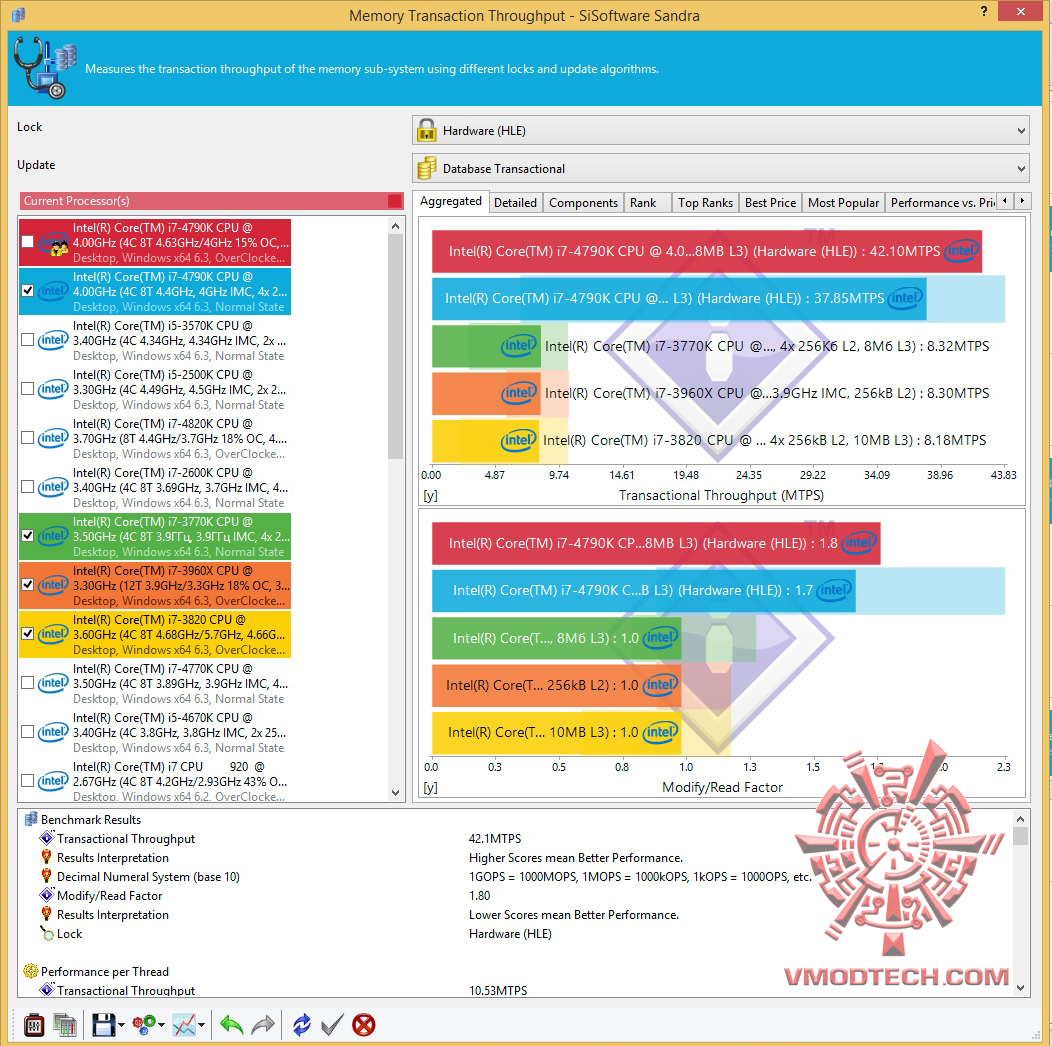Click the Intel logo on the i7-4770K row
This screenshot has width=1052, height=1046.
coord(53,683)
